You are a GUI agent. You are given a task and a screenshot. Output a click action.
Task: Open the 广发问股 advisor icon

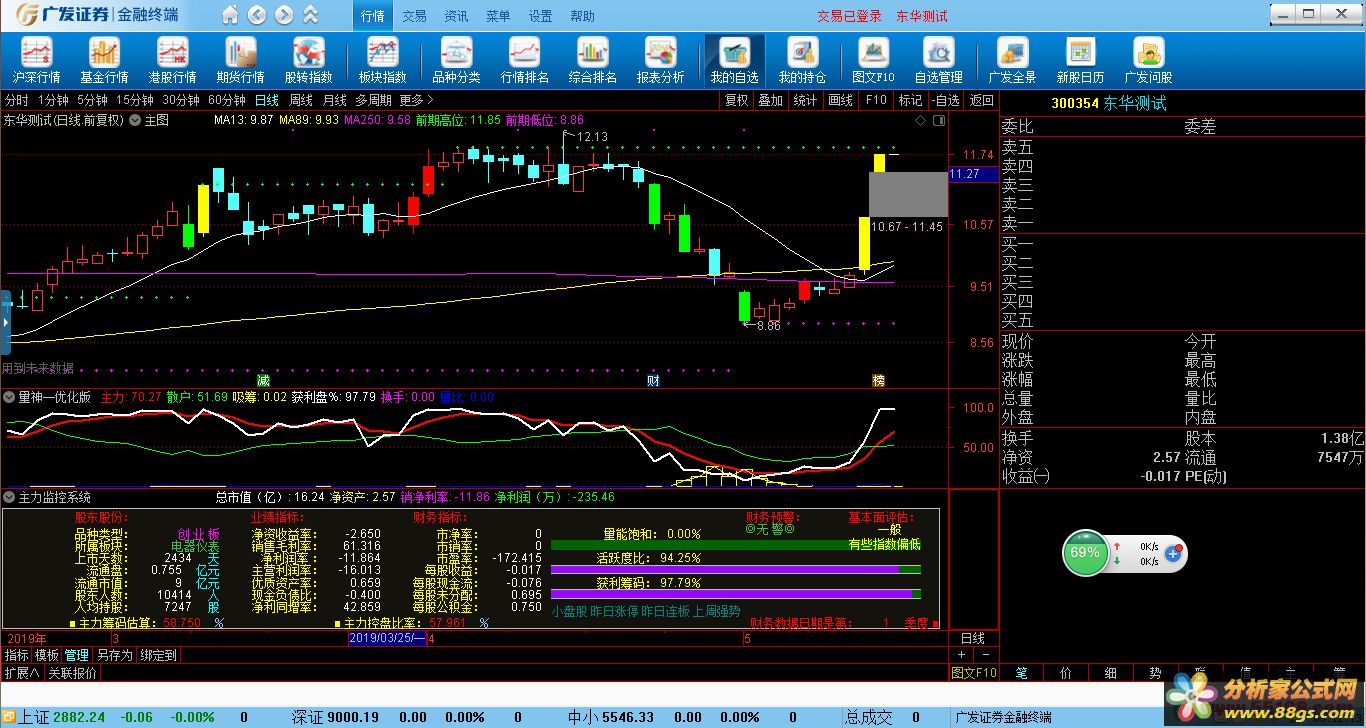coord(1148,60)
